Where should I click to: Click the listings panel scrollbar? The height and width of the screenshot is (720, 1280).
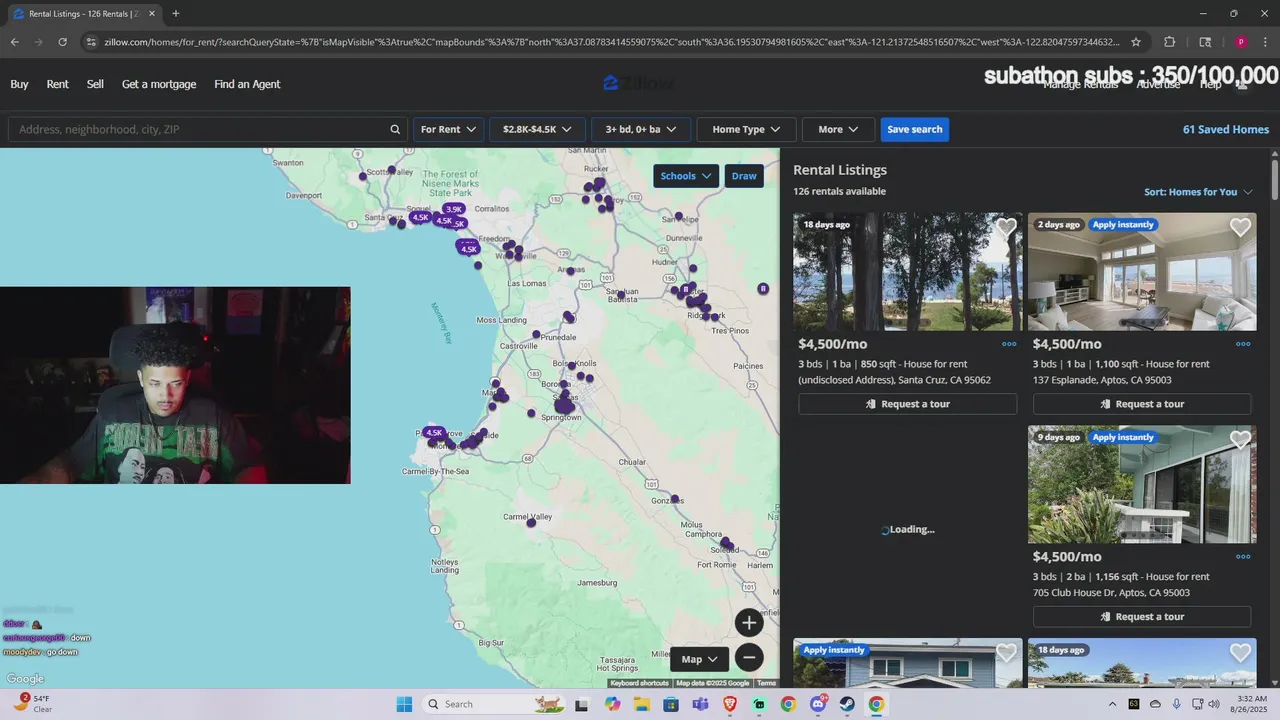tap(1275, 178)
